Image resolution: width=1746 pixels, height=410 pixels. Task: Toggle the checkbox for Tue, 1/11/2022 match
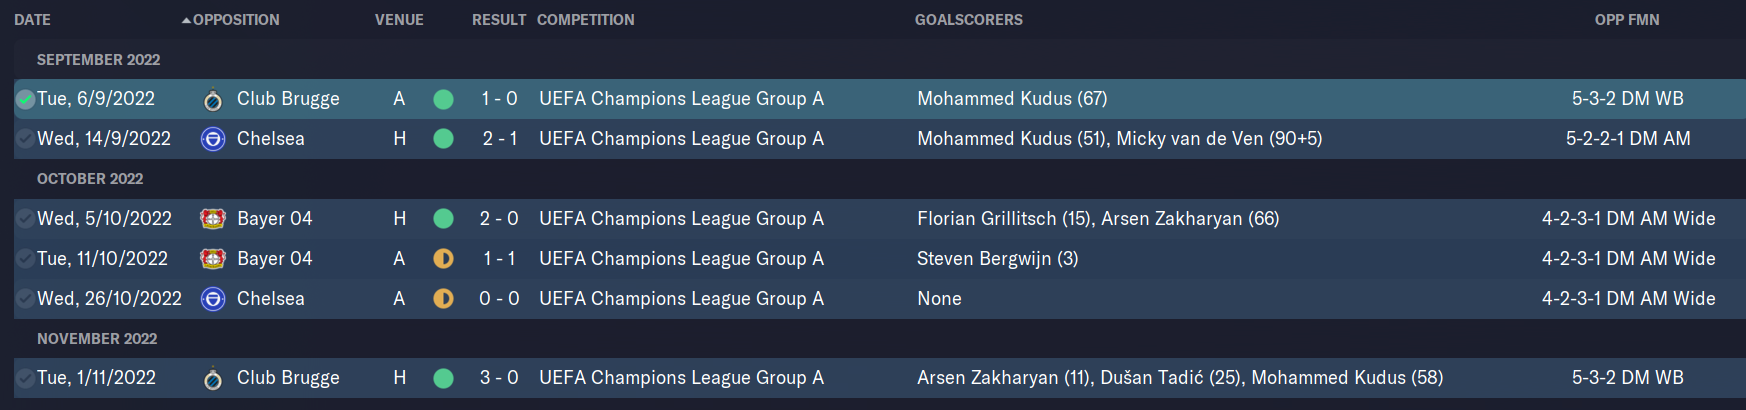[x=25, y=378]
